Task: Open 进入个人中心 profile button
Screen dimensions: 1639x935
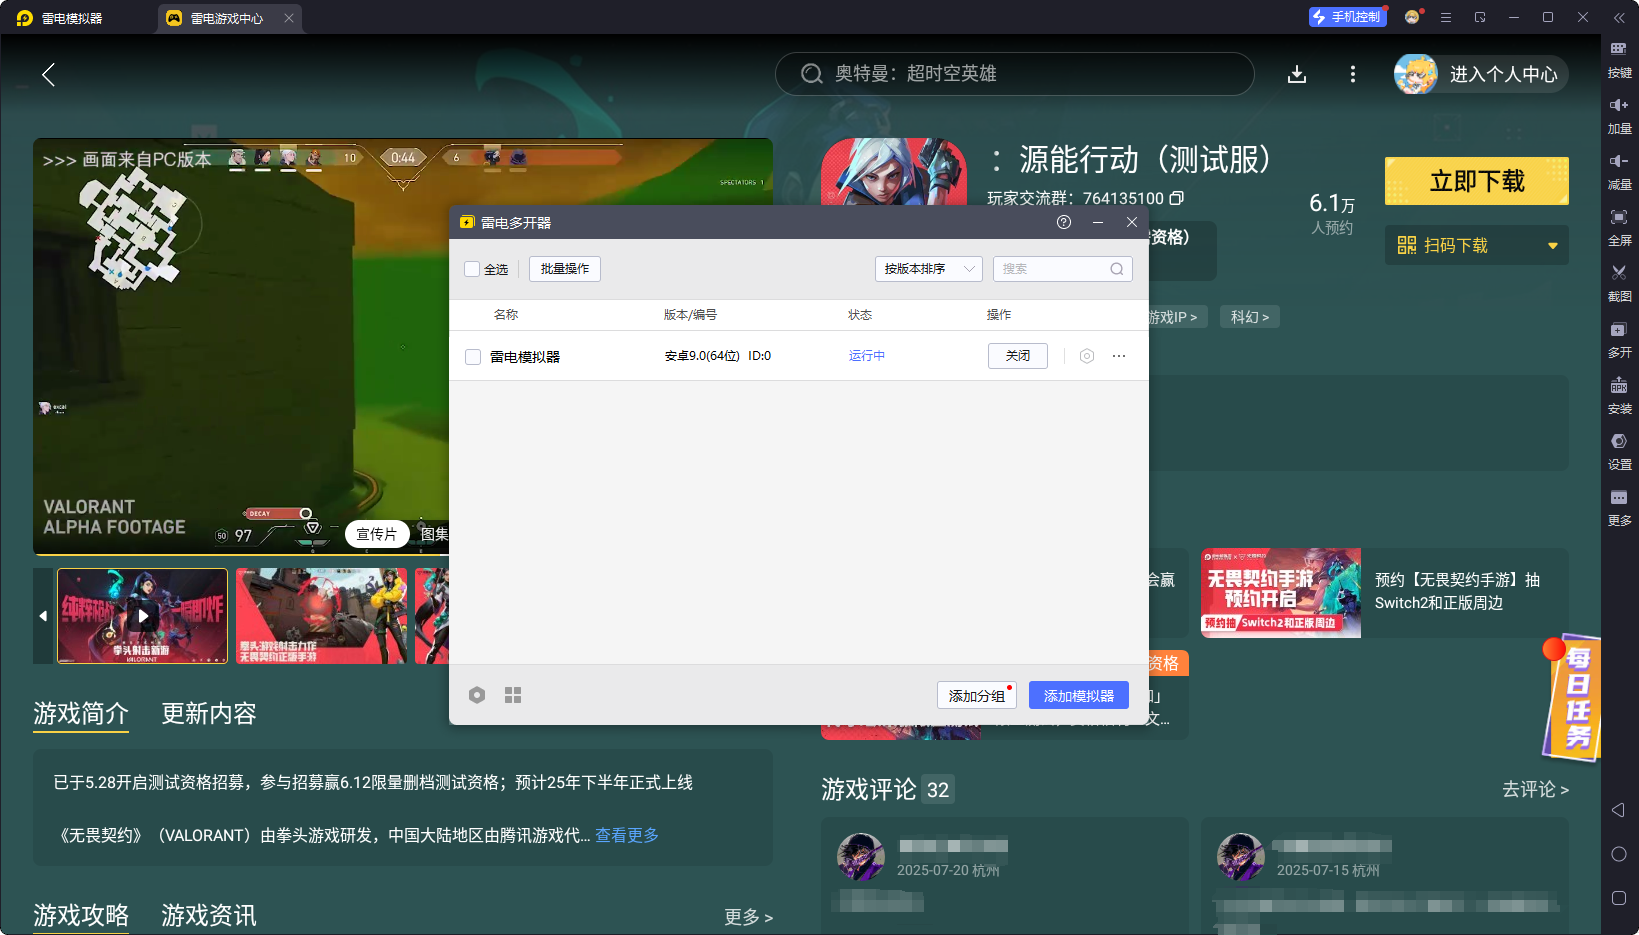Action: pyautogui.click(x=1481, y=74)
